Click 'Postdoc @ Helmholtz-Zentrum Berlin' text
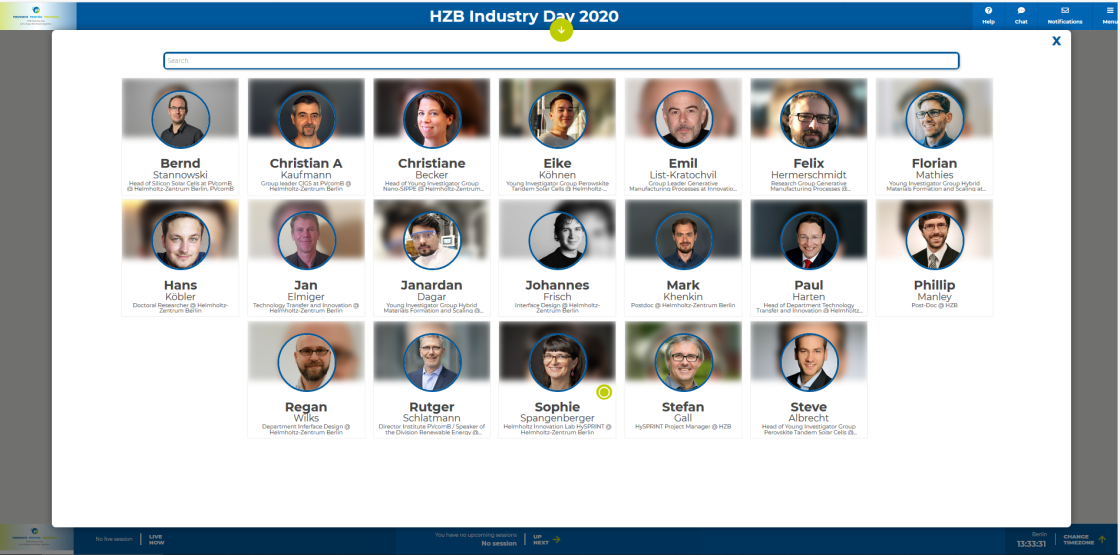Image resolution: width=1120 pixels, height=555 pixels. (x=684, y=306)
